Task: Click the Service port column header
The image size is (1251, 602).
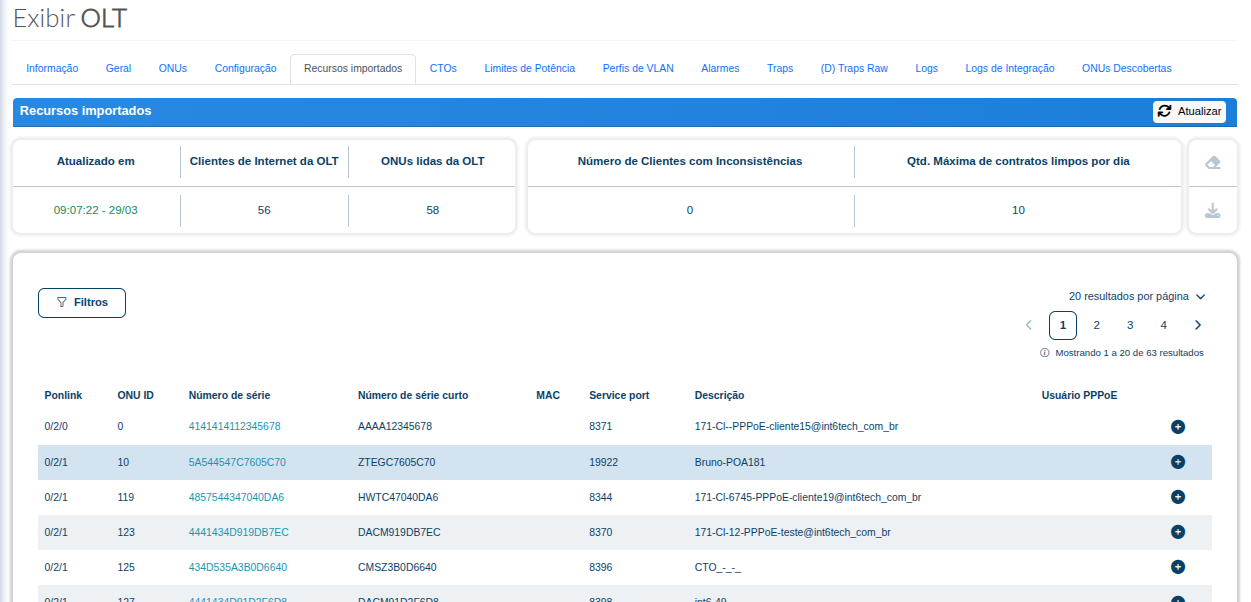Action: point(619,396)
